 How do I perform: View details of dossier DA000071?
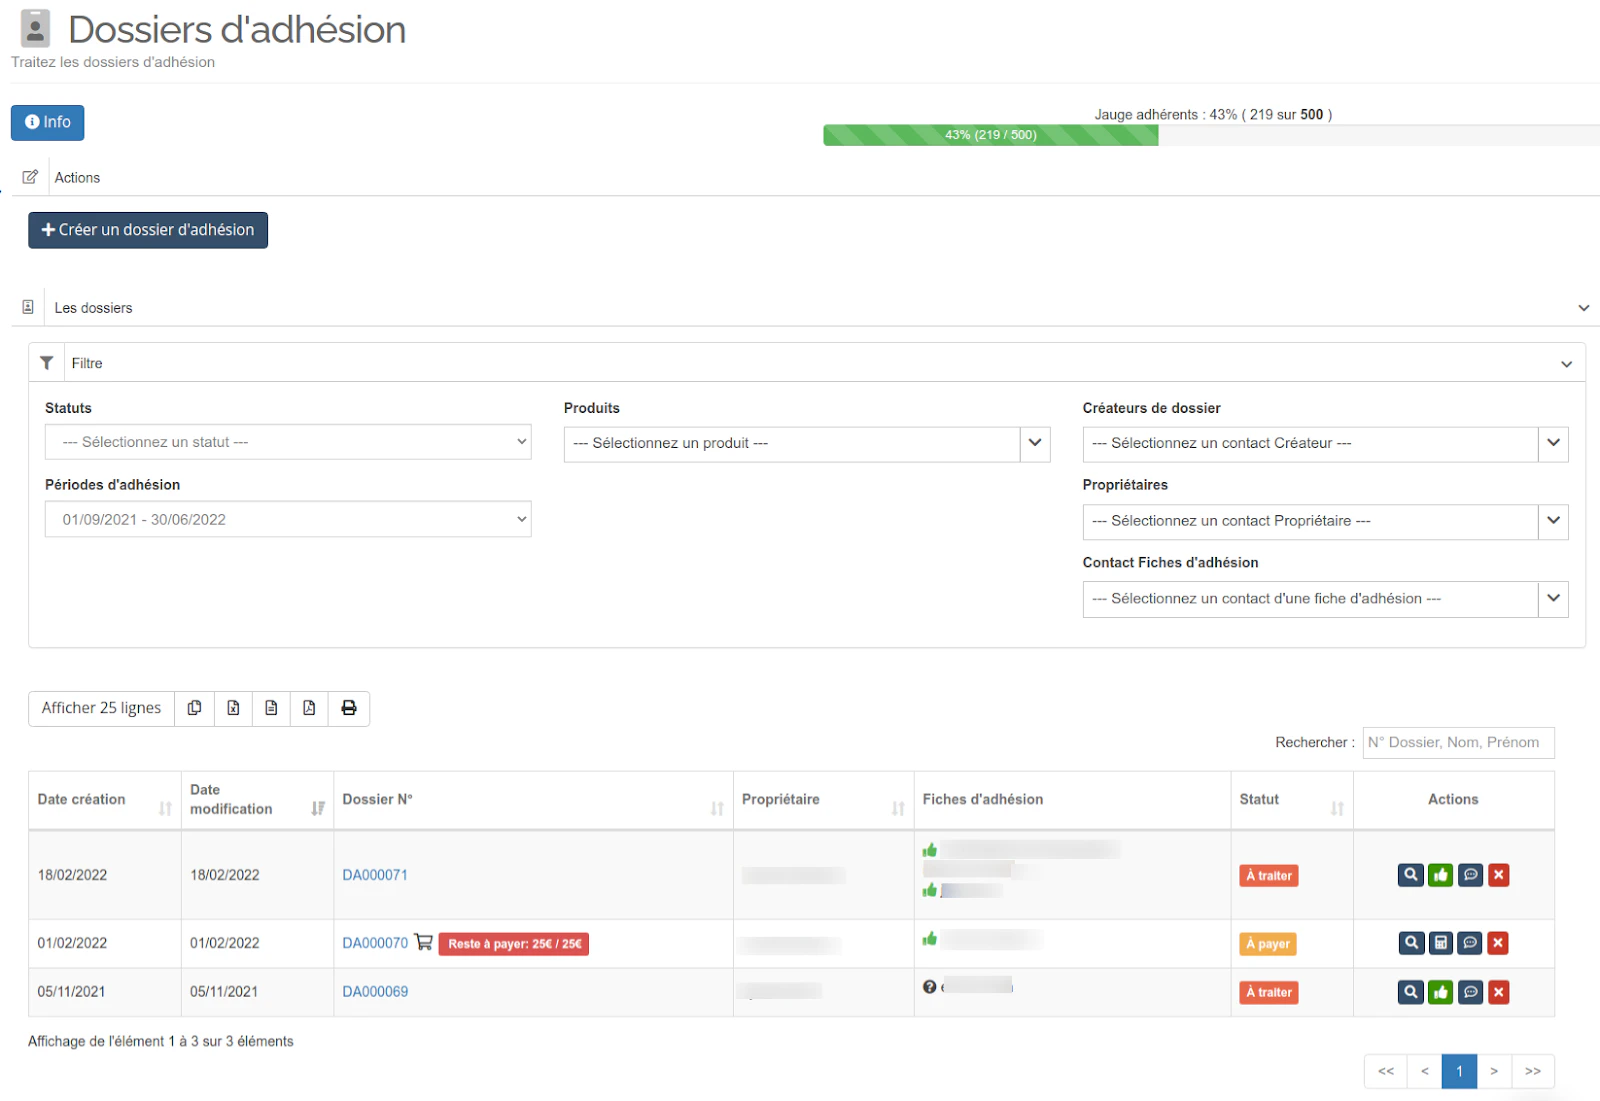tap(1410, 875)
